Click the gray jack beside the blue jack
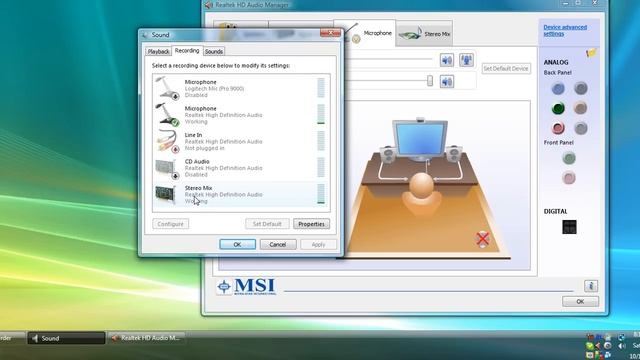 tap(581, 88)
